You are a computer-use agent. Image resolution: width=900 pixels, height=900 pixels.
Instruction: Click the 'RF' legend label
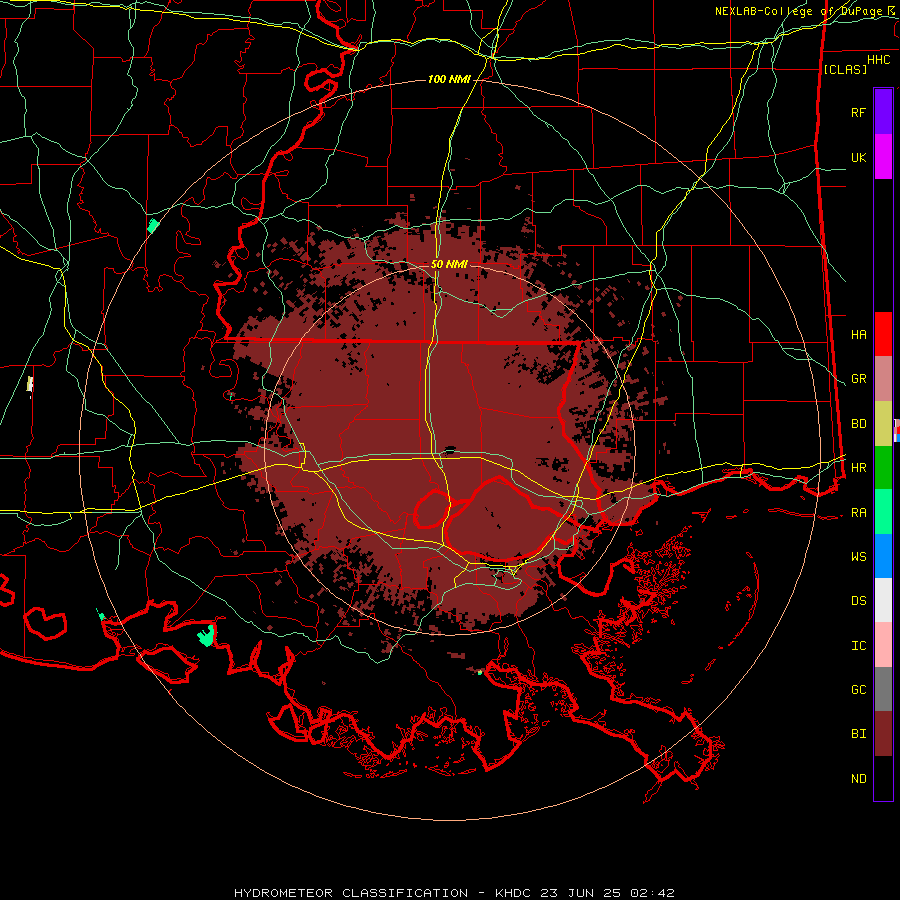coord(858,112)
